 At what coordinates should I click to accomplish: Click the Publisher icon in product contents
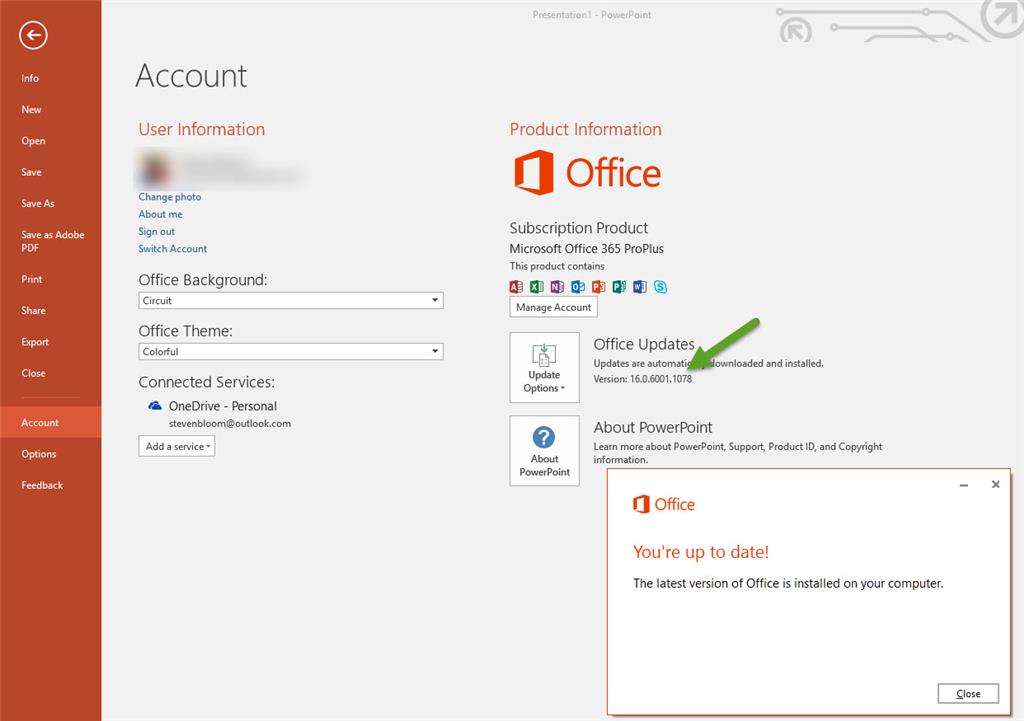[x=619, y=287]
